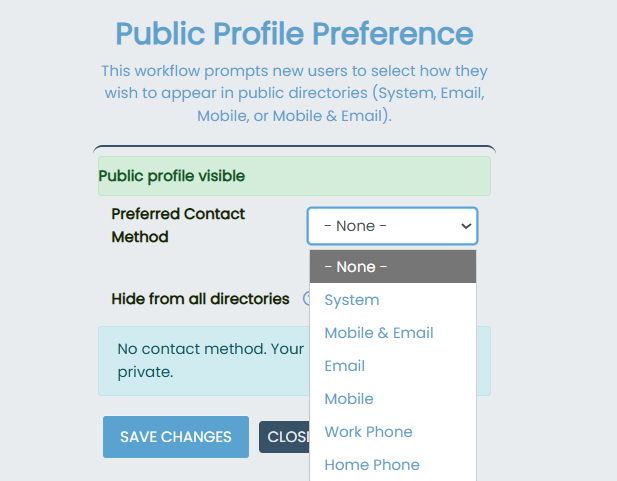
Task: Click the Preferred Contact Method dropdown arrow
Action: 466,226
